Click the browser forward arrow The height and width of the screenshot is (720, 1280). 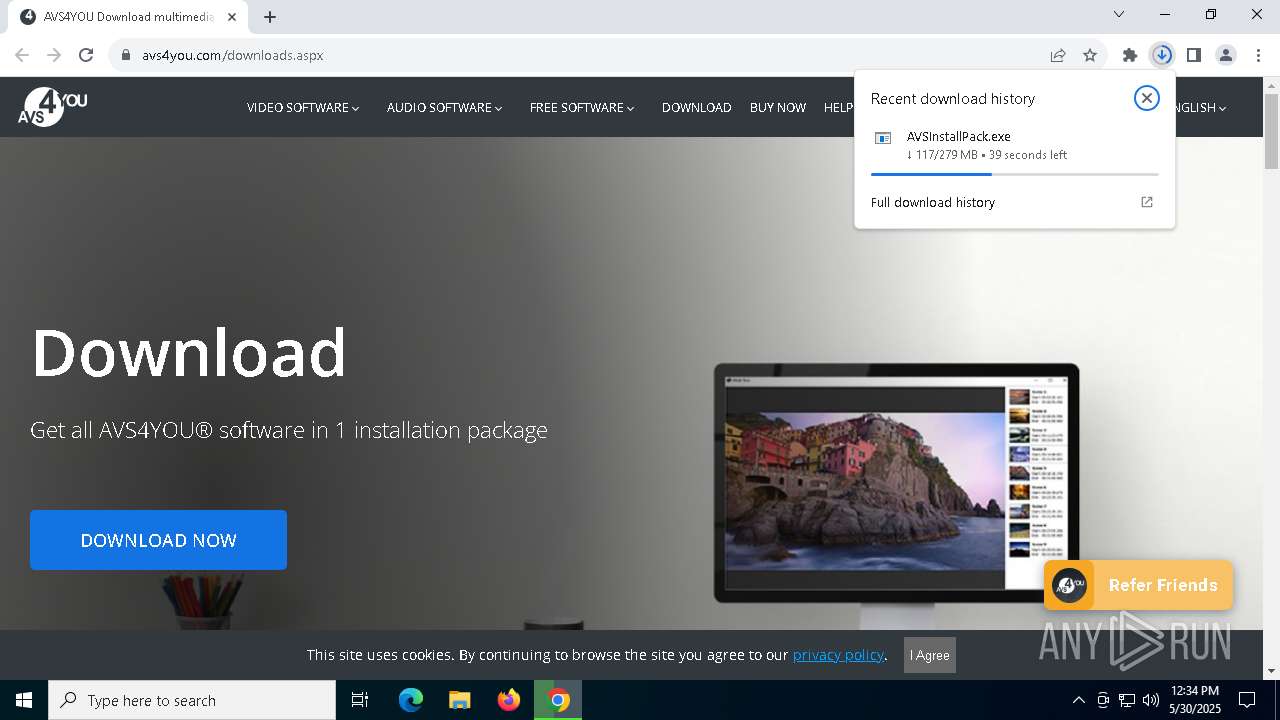click(54, 55)
